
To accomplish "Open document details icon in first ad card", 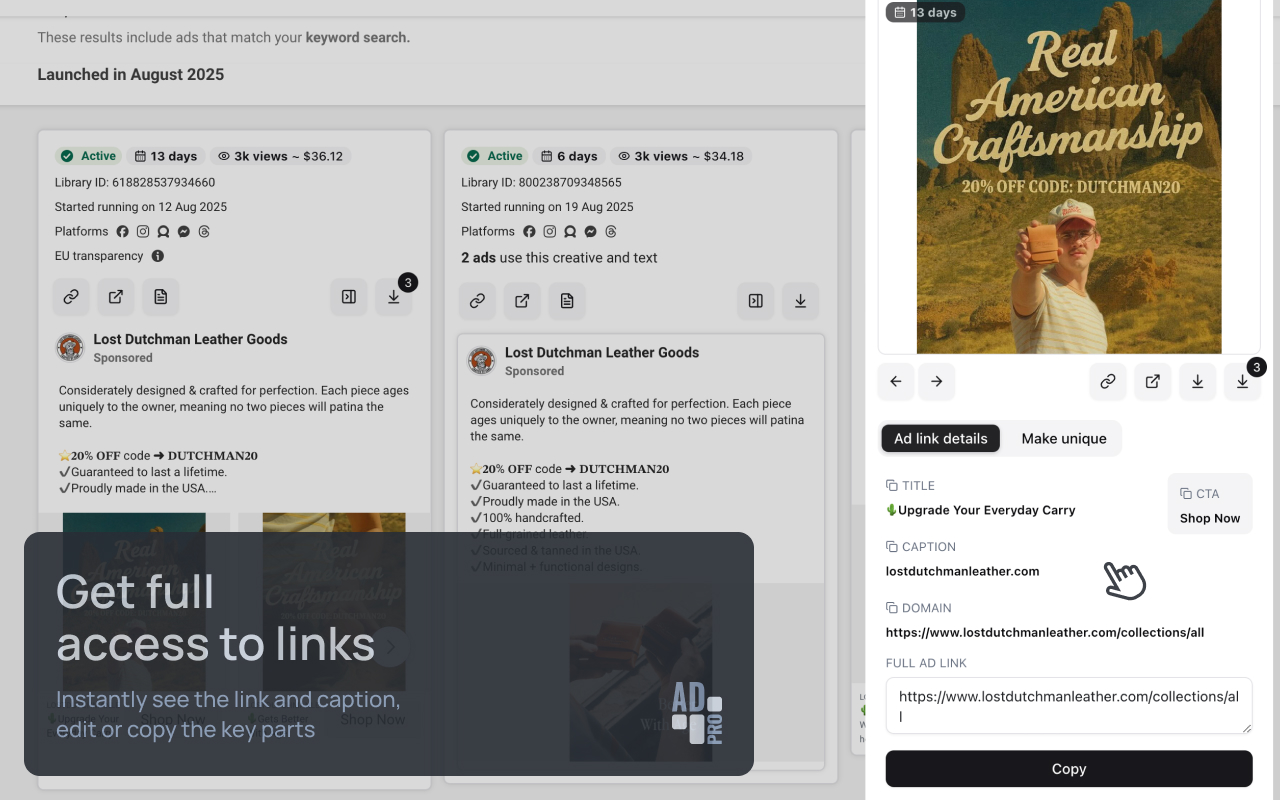I will [160, 297].
